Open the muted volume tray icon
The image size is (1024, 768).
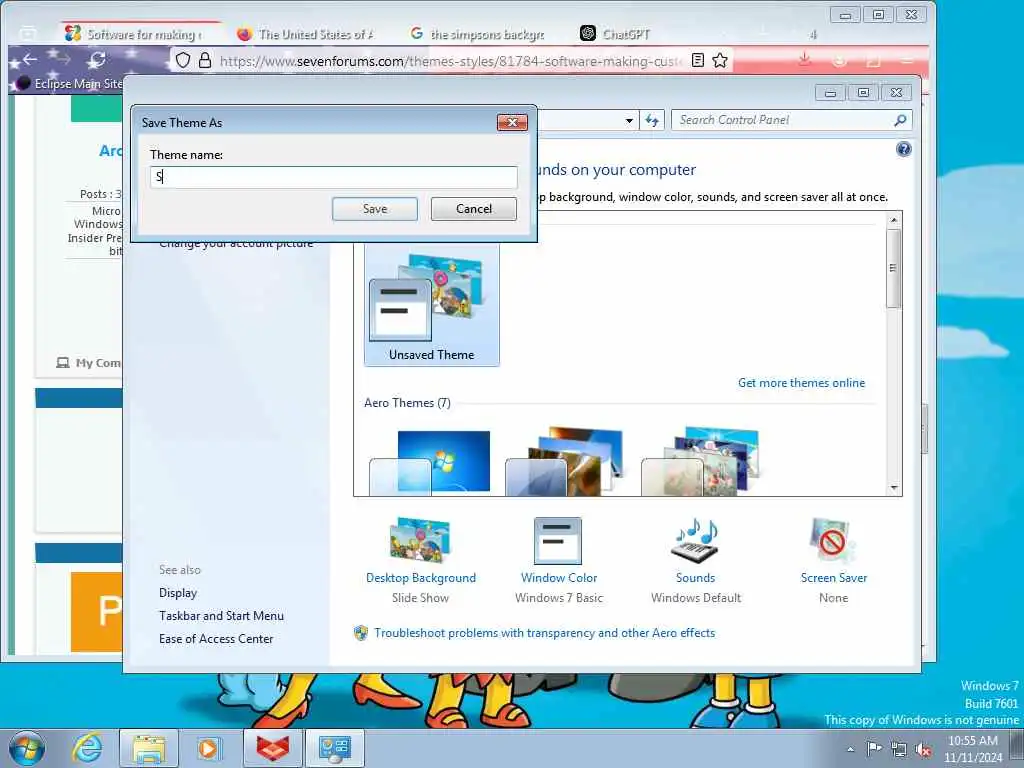pyautogui.click(x=923, y=750)
